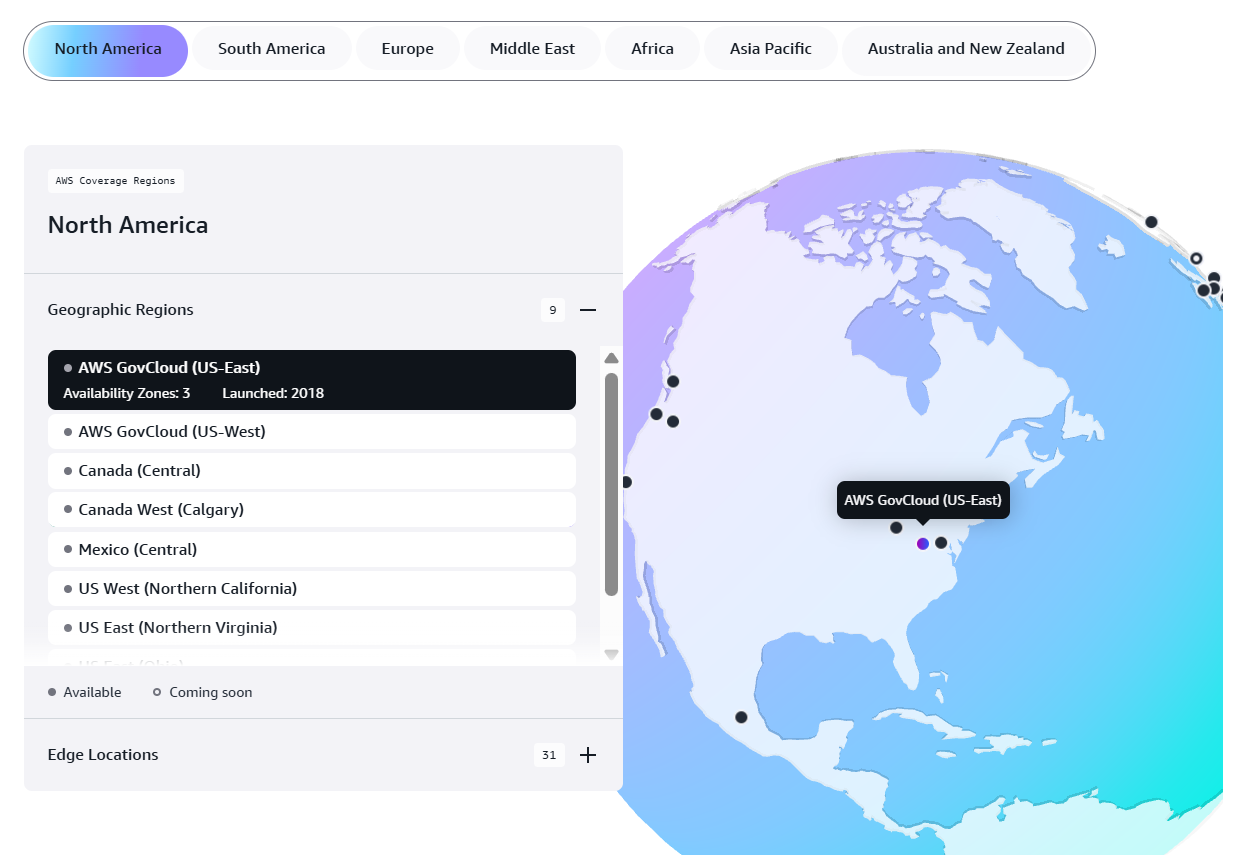Select AWS GovCloud (US-West) region
The width and height of the screenshot is (1251, 855).
point(312,432)
